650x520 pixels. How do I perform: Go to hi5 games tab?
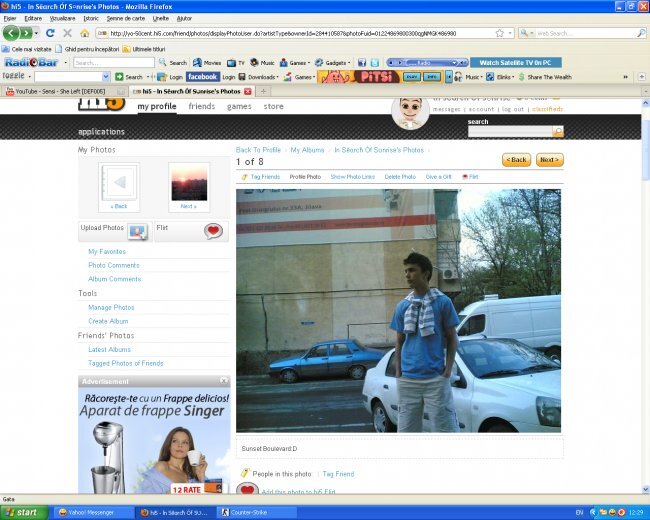click(x=239, y=106)
